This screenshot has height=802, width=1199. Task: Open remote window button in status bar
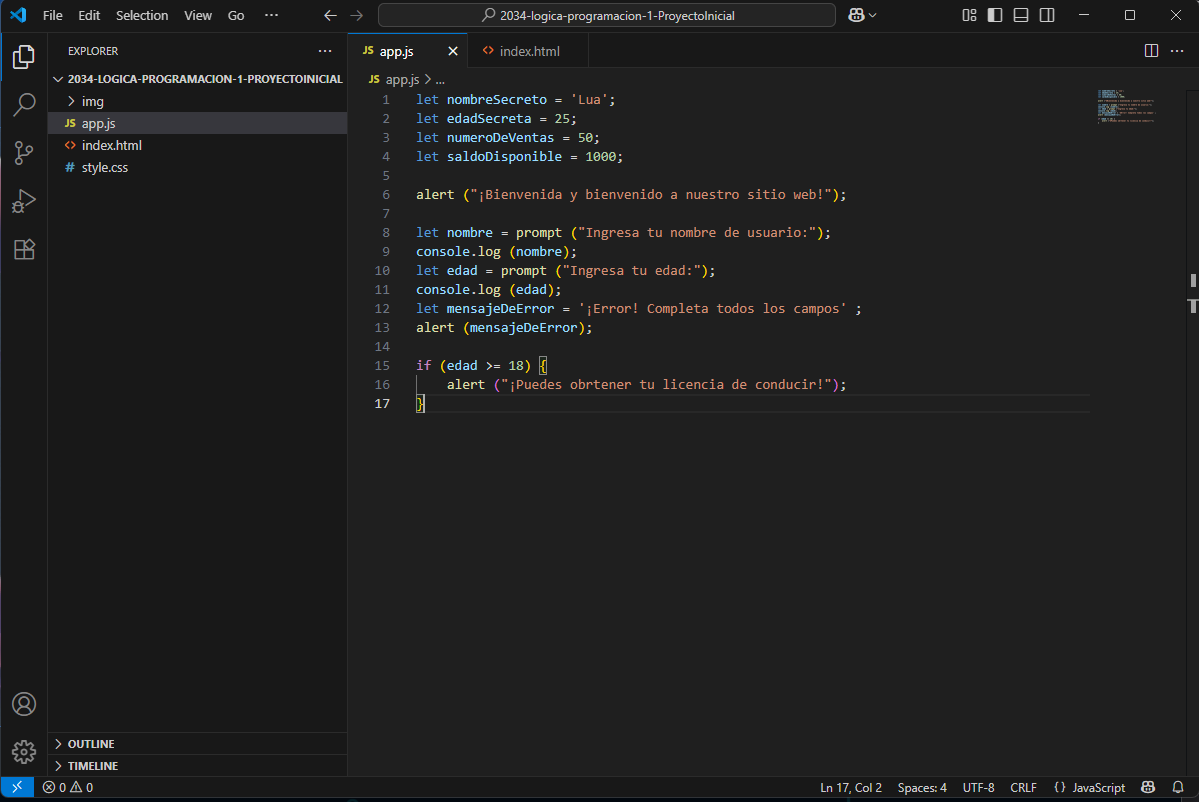point(17,787)
